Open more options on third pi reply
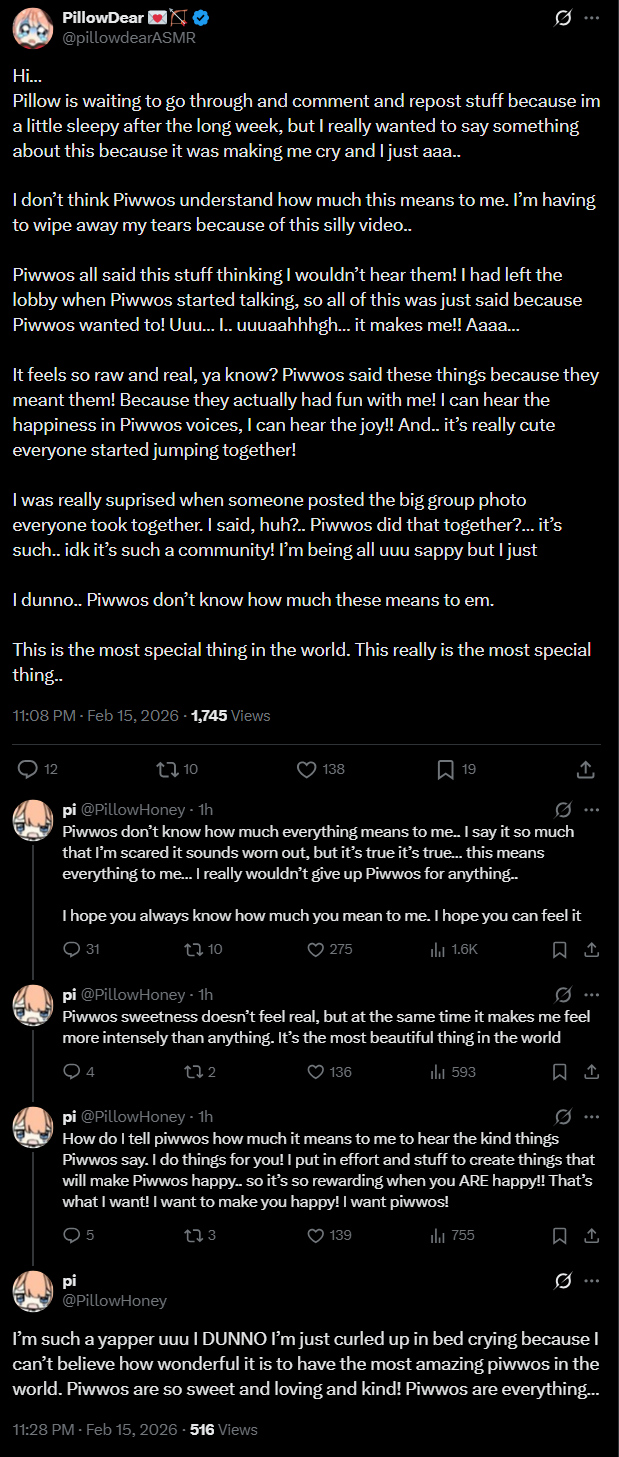The image size is (619, 1457). (592, 1116)
